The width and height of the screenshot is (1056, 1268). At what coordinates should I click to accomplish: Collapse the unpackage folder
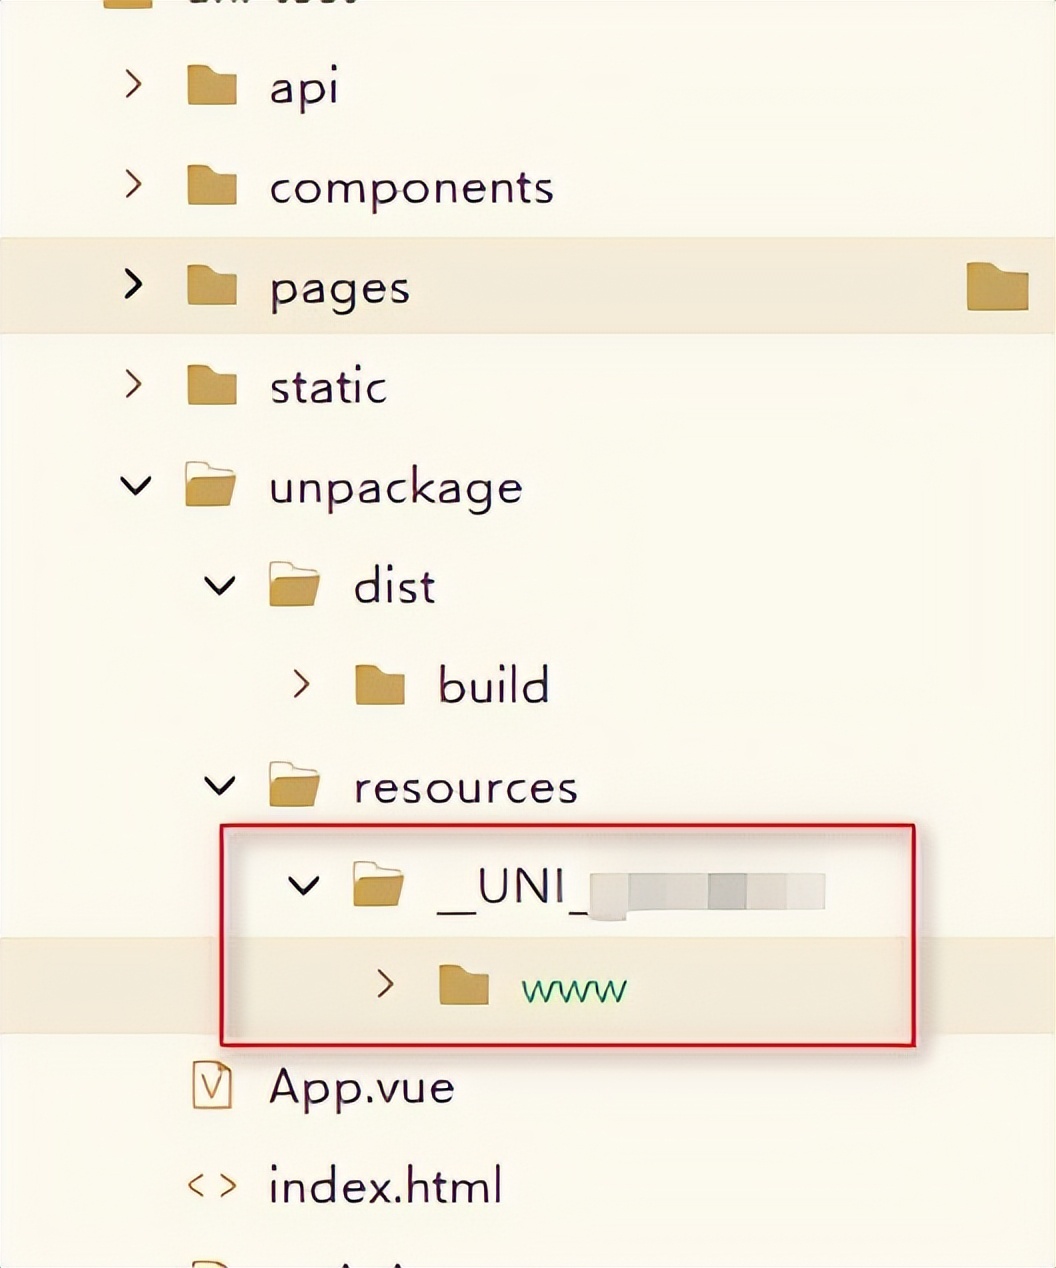pyautogui.click(x=136, y=487)
